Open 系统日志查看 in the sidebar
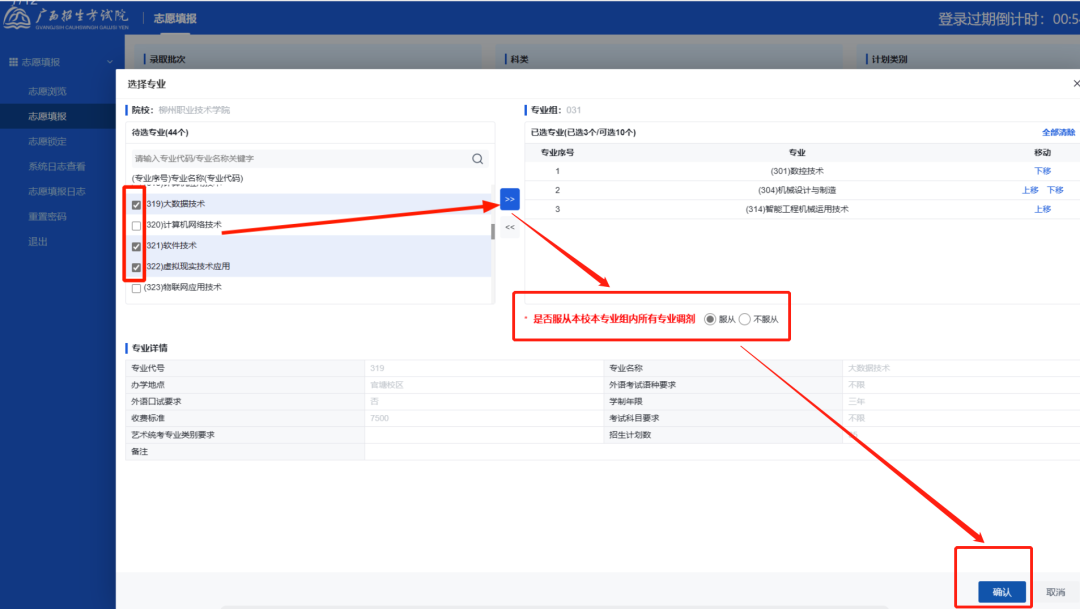1080x609 pixels. pos(56,166)
